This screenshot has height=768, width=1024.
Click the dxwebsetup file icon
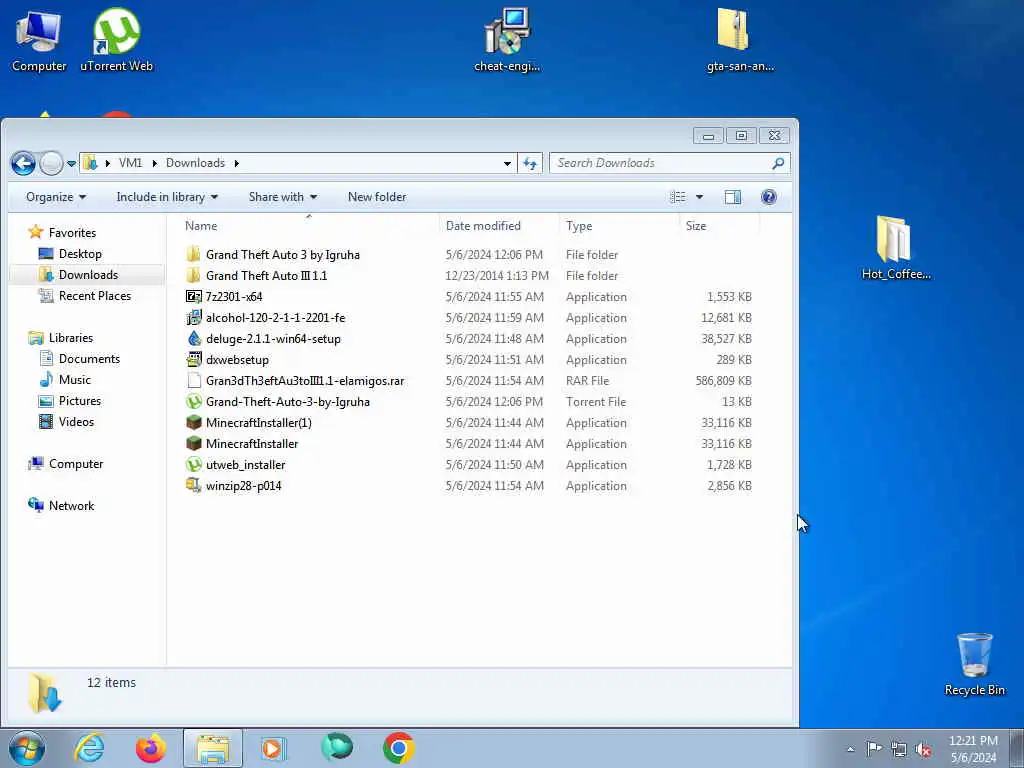pos(193,359)
